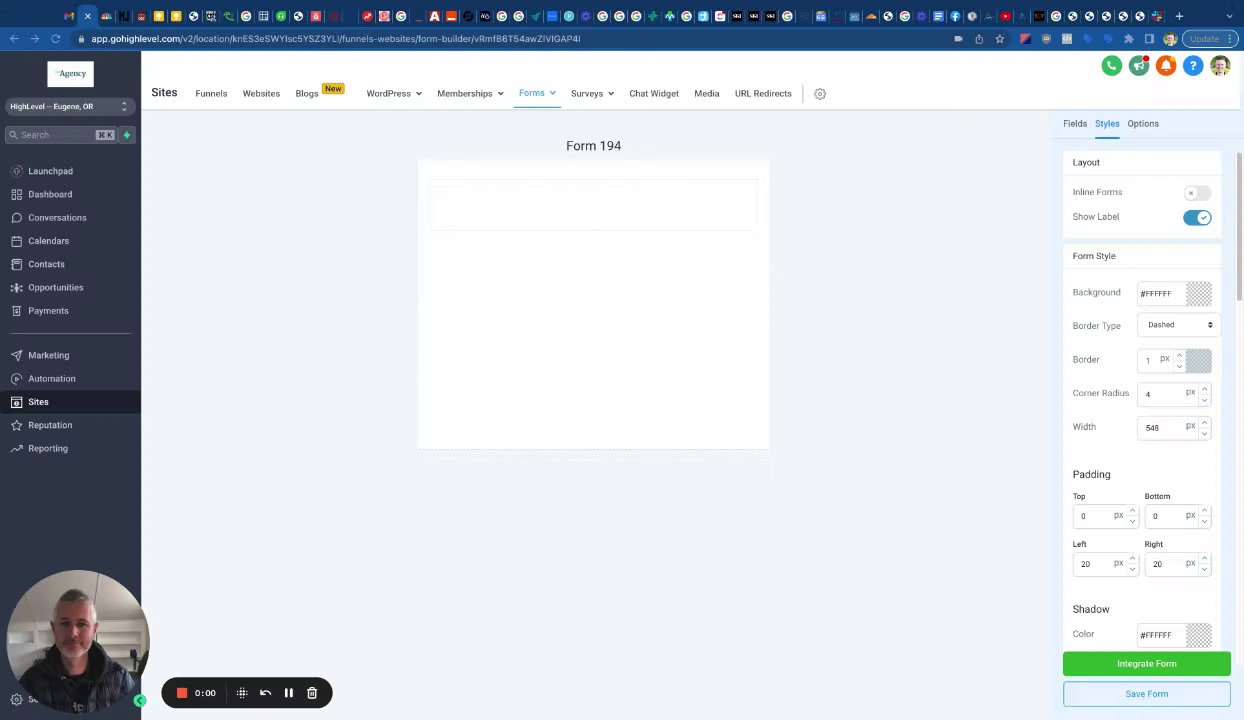Click the Save Form button
This screenshot has width=1244, height=720.
tap(1147, 694)
